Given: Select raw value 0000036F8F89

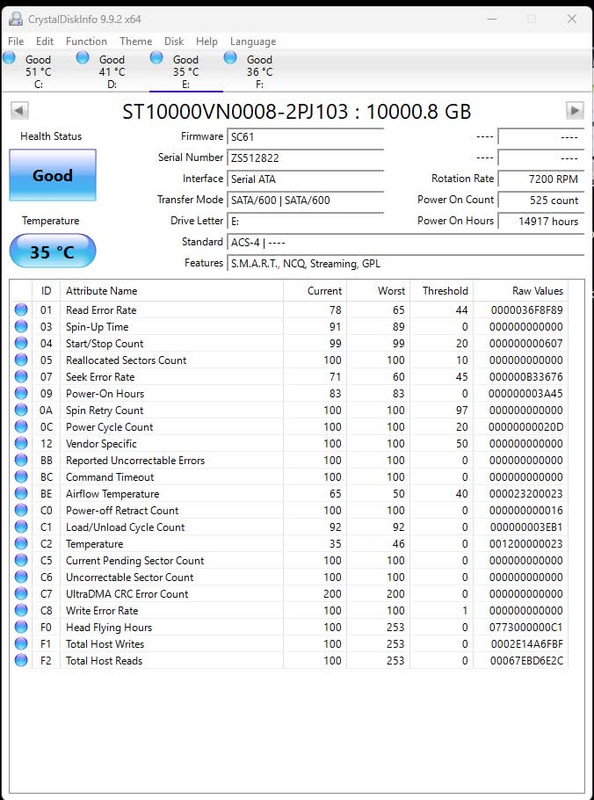Looking at the screenshot, I should [x=527, y=310].
